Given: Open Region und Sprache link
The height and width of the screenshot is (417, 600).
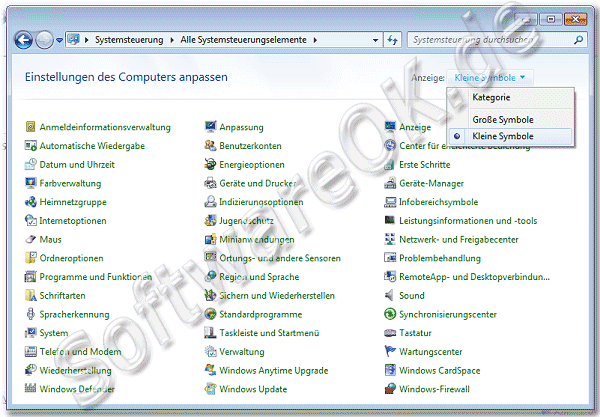Looking at the screenshot, I should [x=259, y=277].
